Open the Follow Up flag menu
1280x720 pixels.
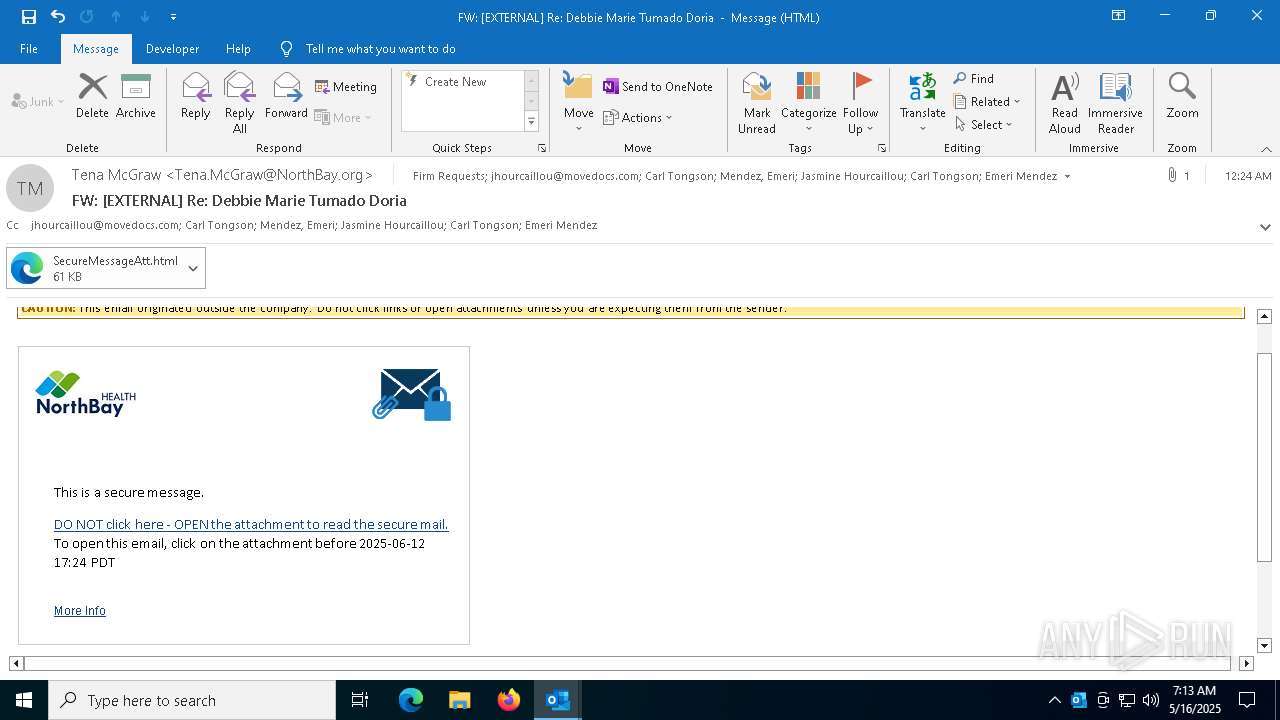click(x=860, y=102)
